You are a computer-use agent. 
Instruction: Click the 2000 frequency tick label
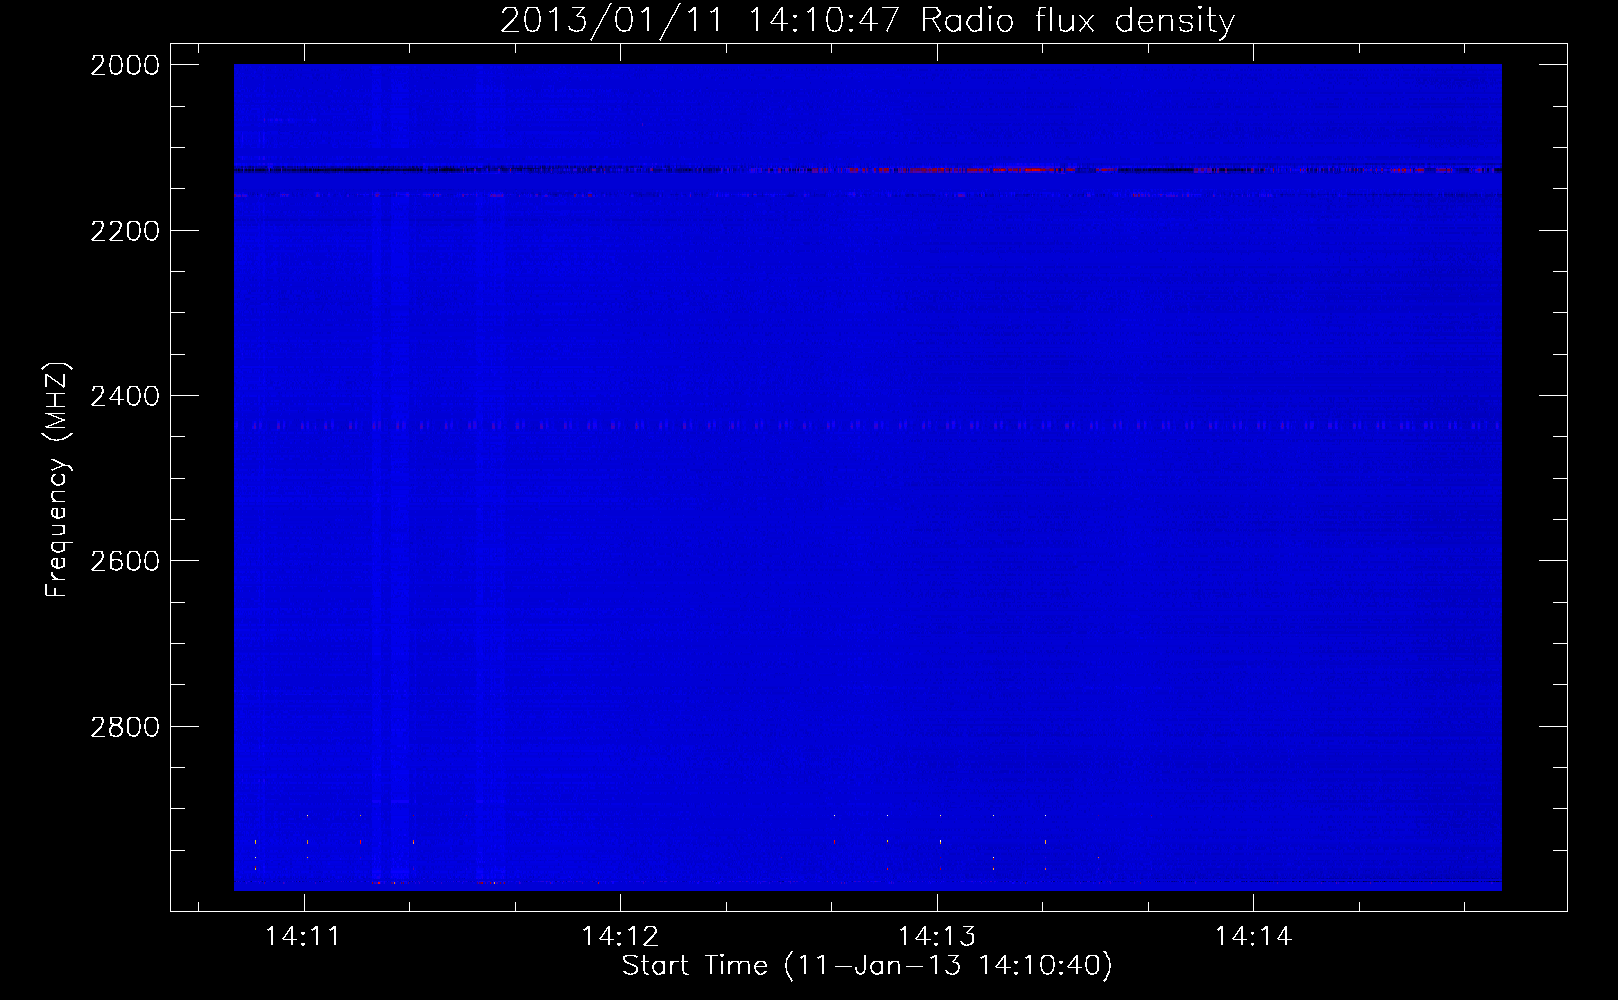125,65
